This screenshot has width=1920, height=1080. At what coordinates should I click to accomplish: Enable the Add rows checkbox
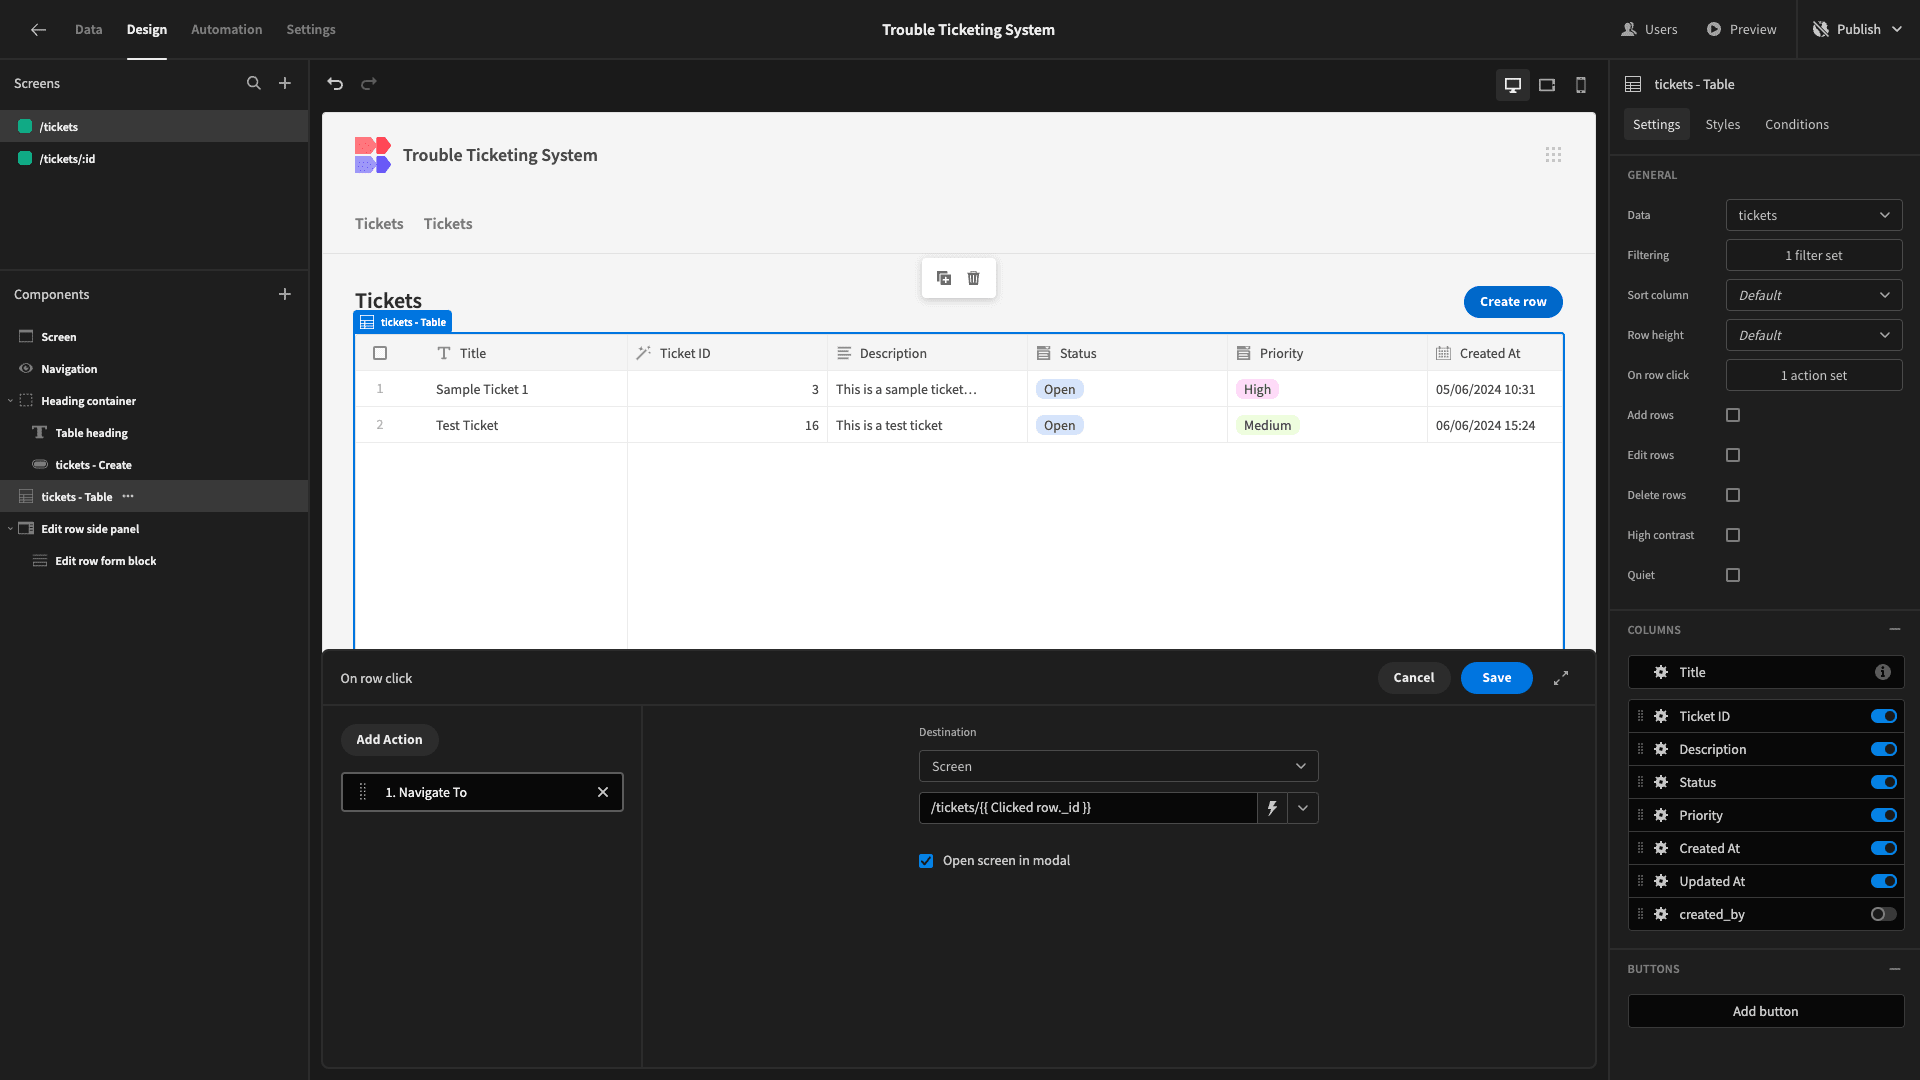click(1733, 415)
